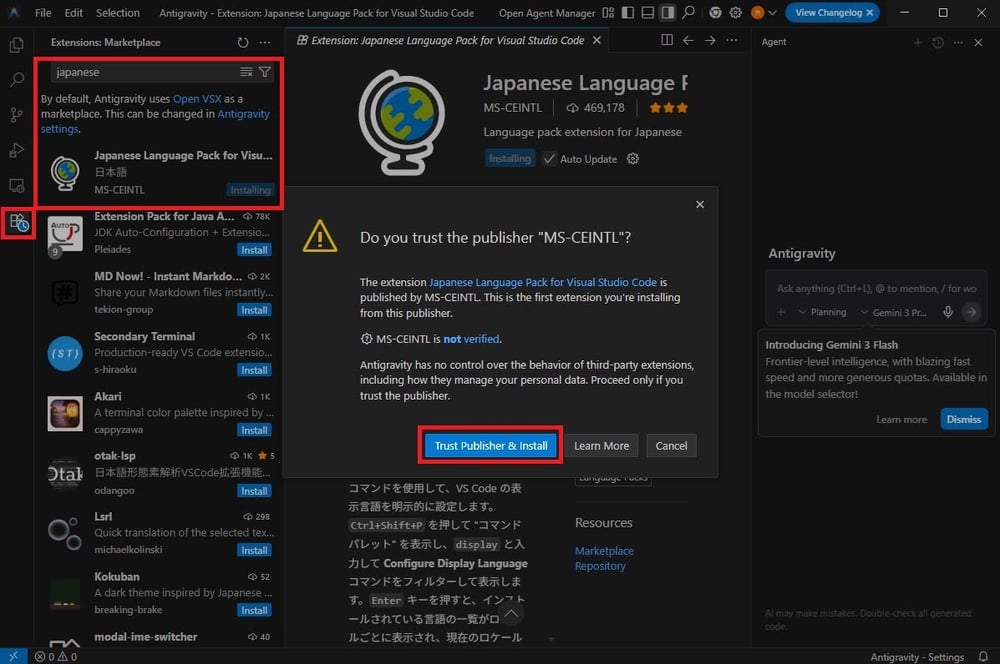The image size is (1000, 664).
Task: Open extension settings gear beside Auto Update
Action: (632, 159)
